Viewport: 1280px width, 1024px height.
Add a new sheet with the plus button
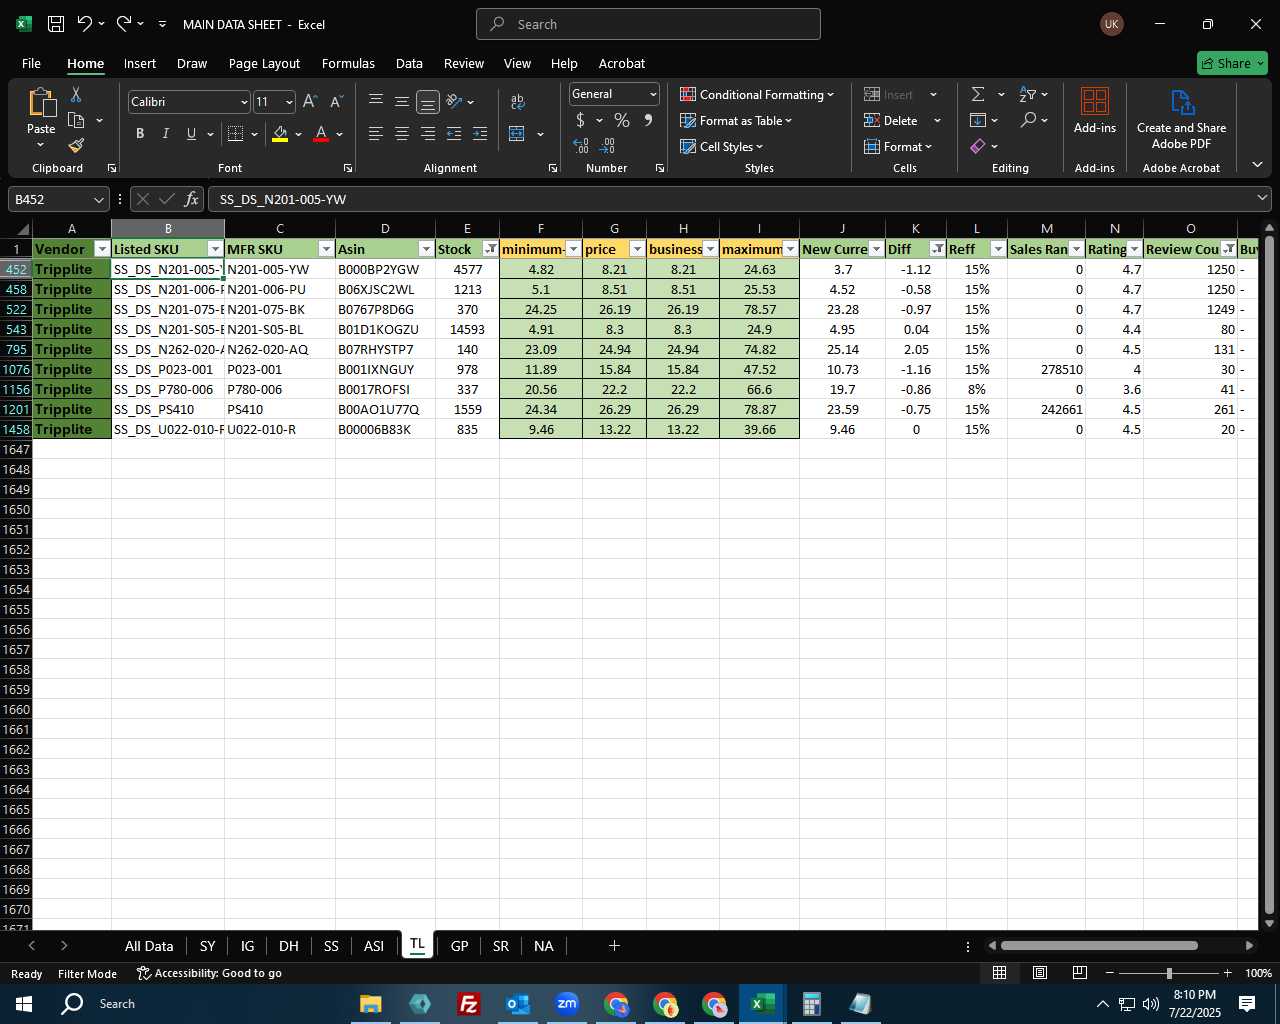click(614, 946)
